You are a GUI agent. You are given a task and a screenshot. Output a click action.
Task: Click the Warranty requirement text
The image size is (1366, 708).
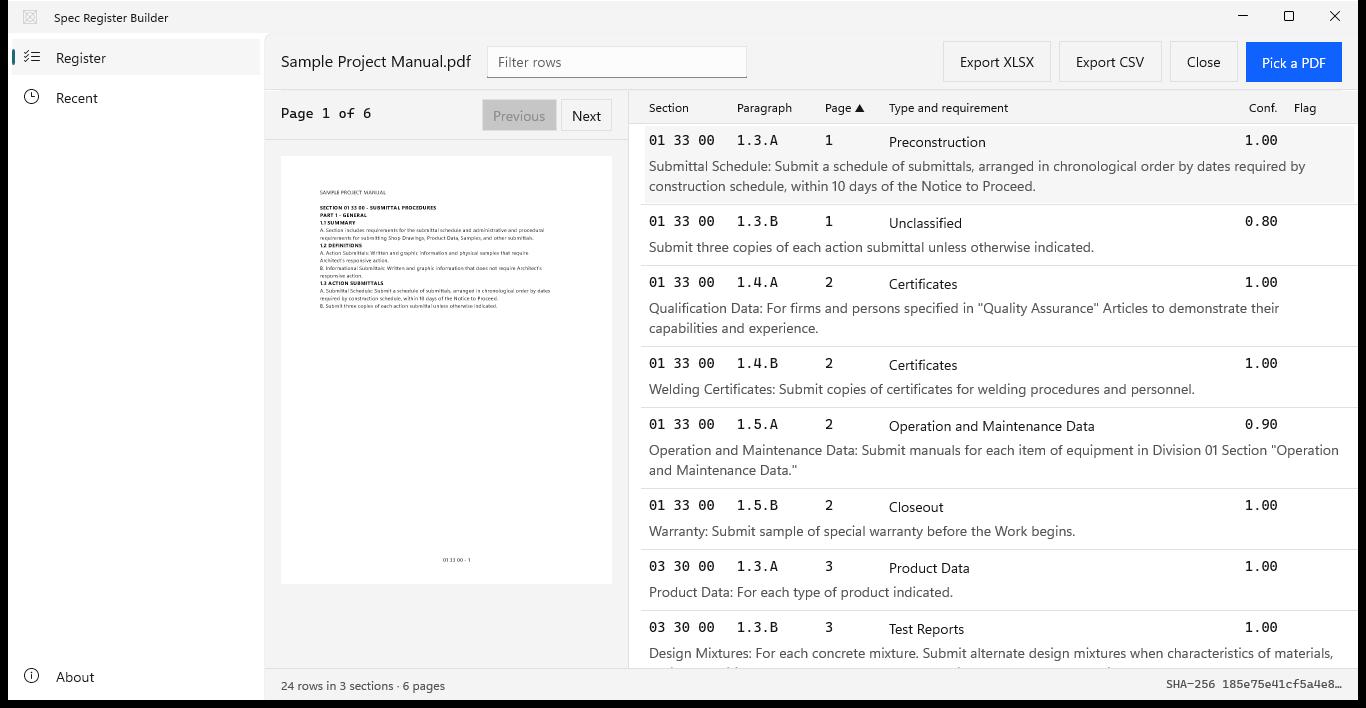tap(862, 531)
